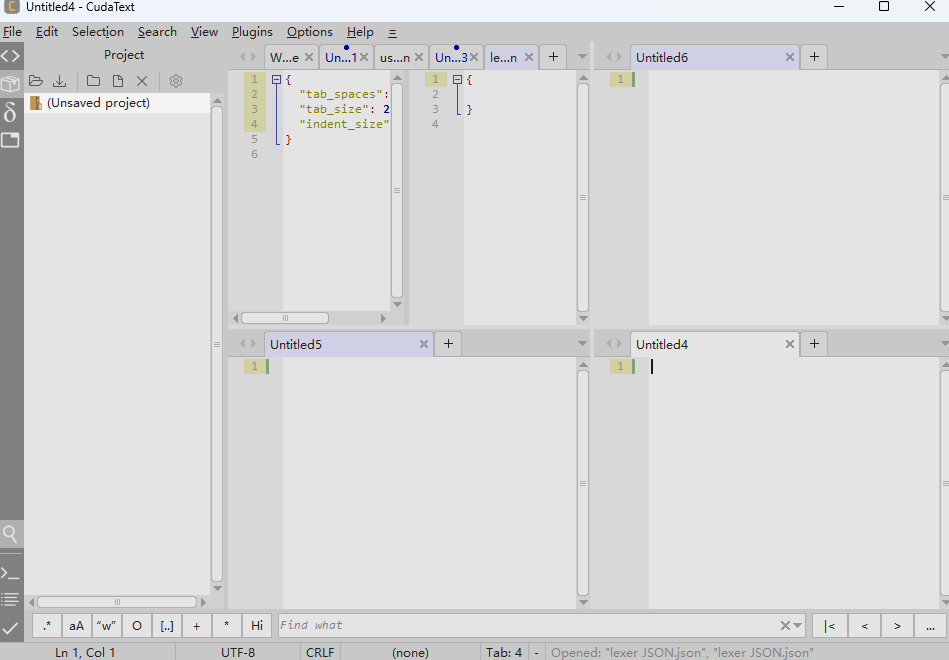
Task: Open the Validate checkmark panel icon
Action: click(10, 628)
